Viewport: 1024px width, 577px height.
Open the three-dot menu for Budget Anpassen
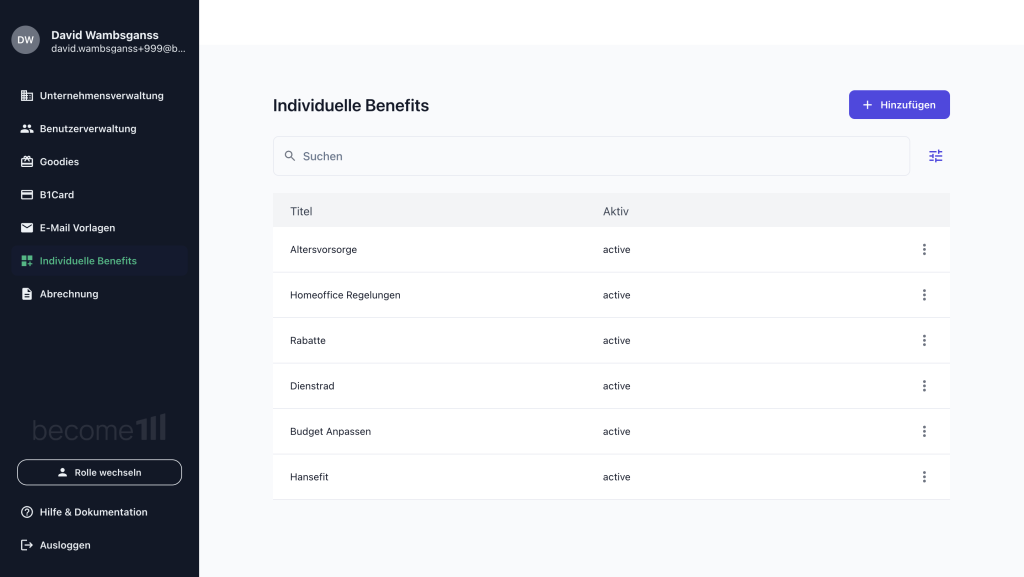[924, 431]
